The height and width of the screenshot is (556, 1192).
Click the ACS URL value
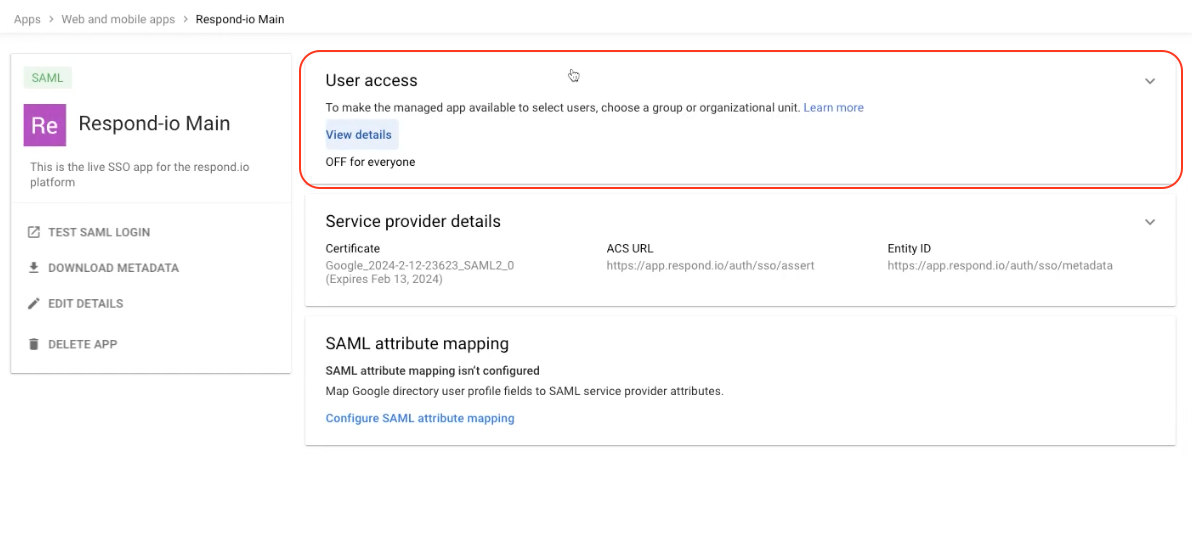tap(710, 266)
